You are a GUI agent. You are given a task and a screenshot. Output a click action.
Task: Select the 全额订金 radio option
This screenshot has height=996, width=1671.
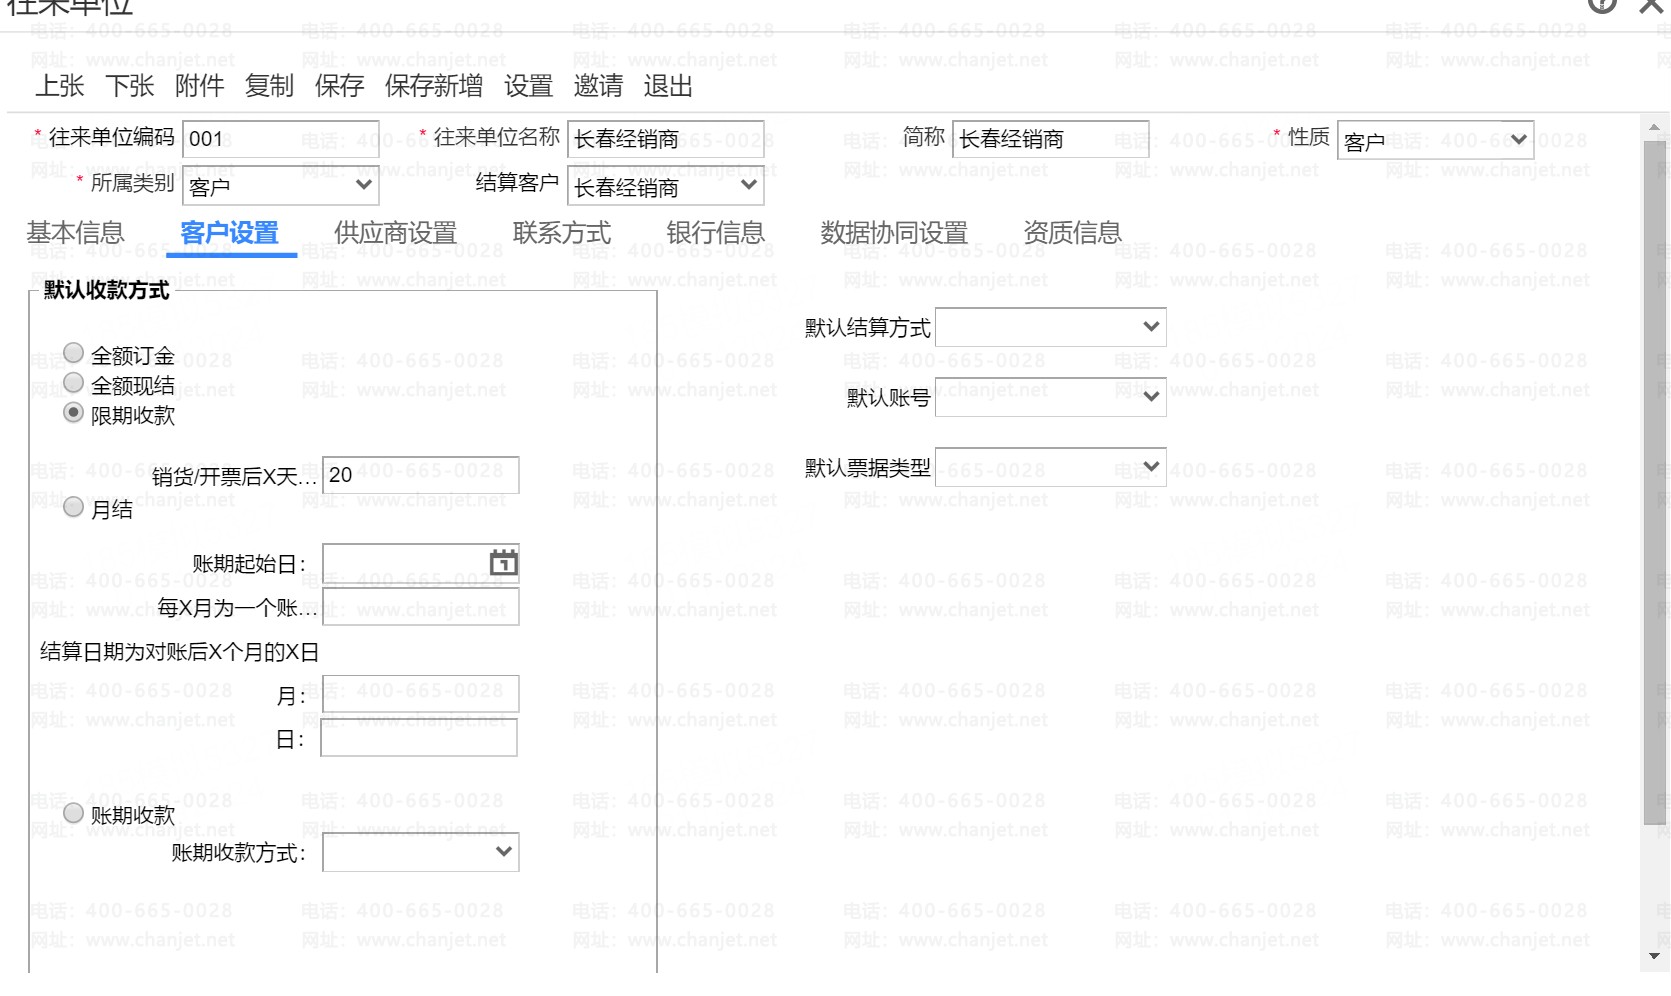(73, 353)
